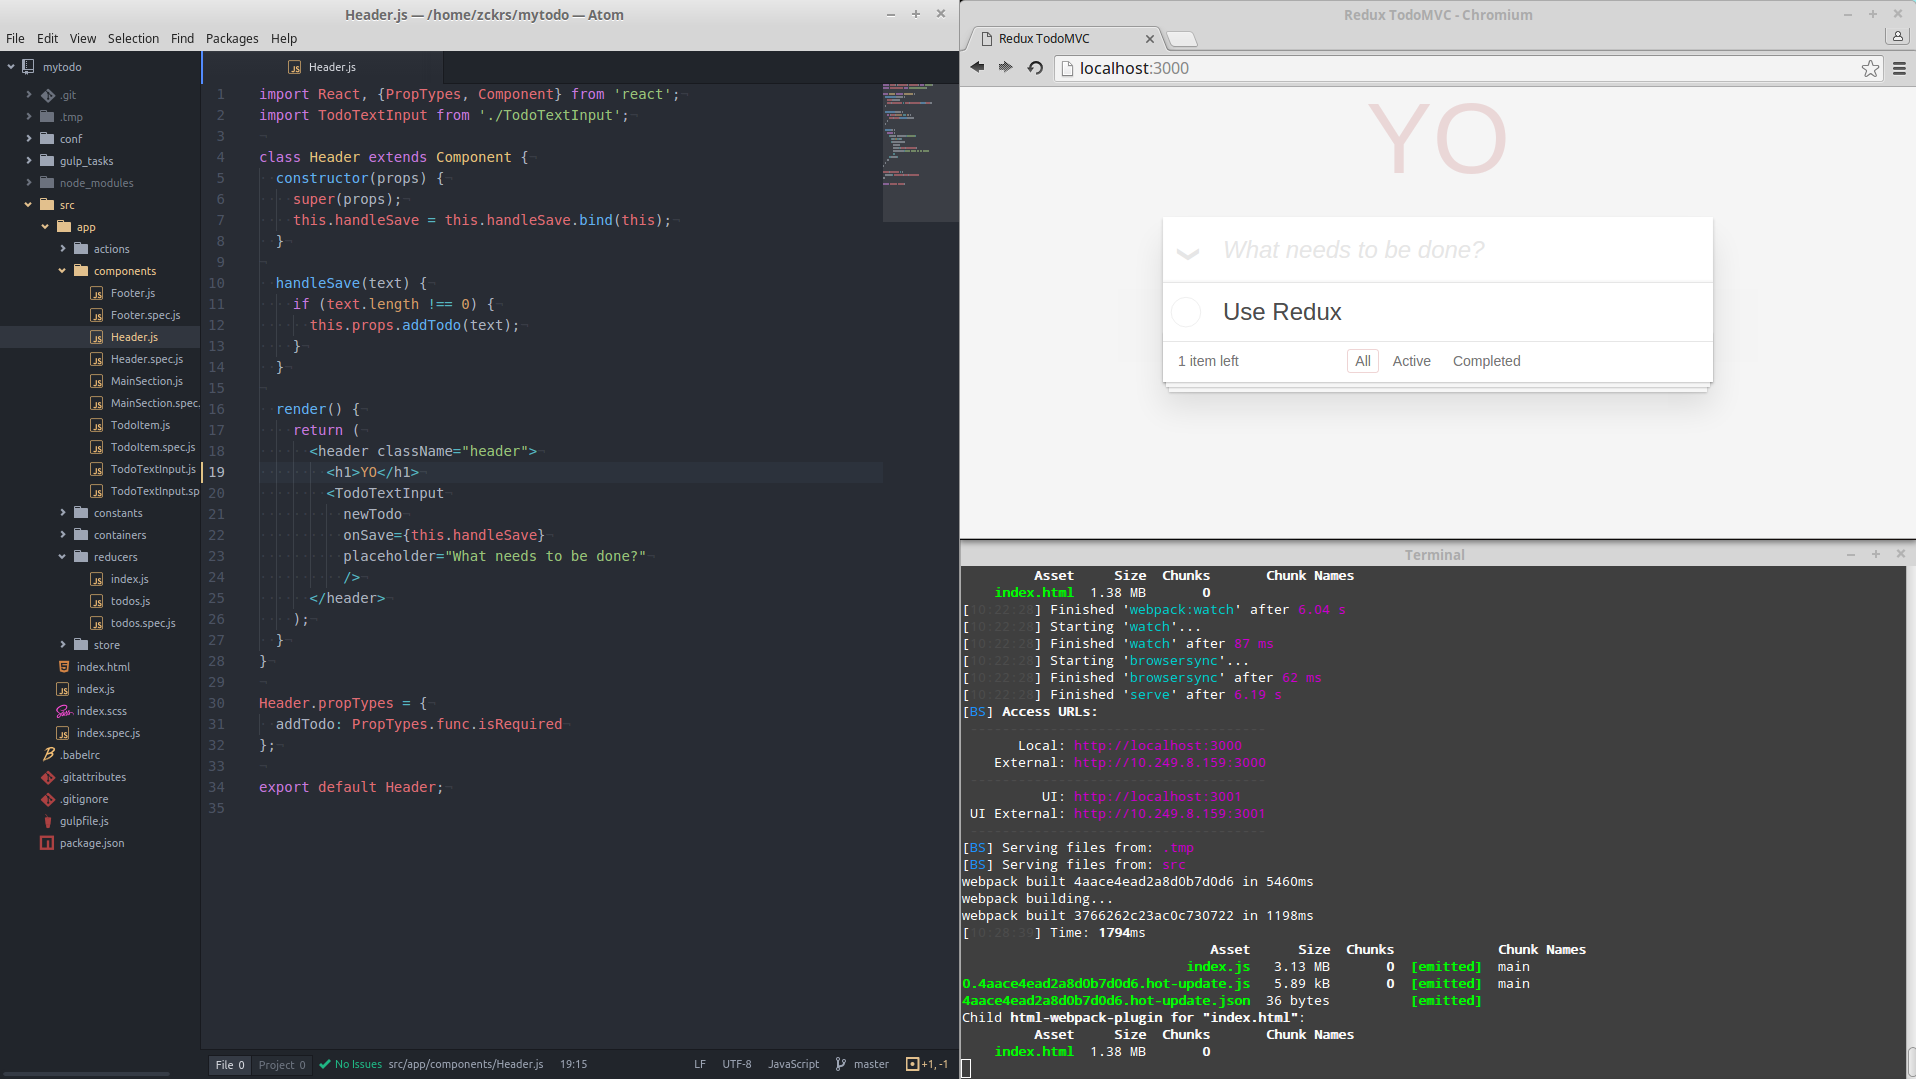Toggle all todos with the chevron
The height and width of the screenshot is (1079, 1916).
coord(1188,252)
